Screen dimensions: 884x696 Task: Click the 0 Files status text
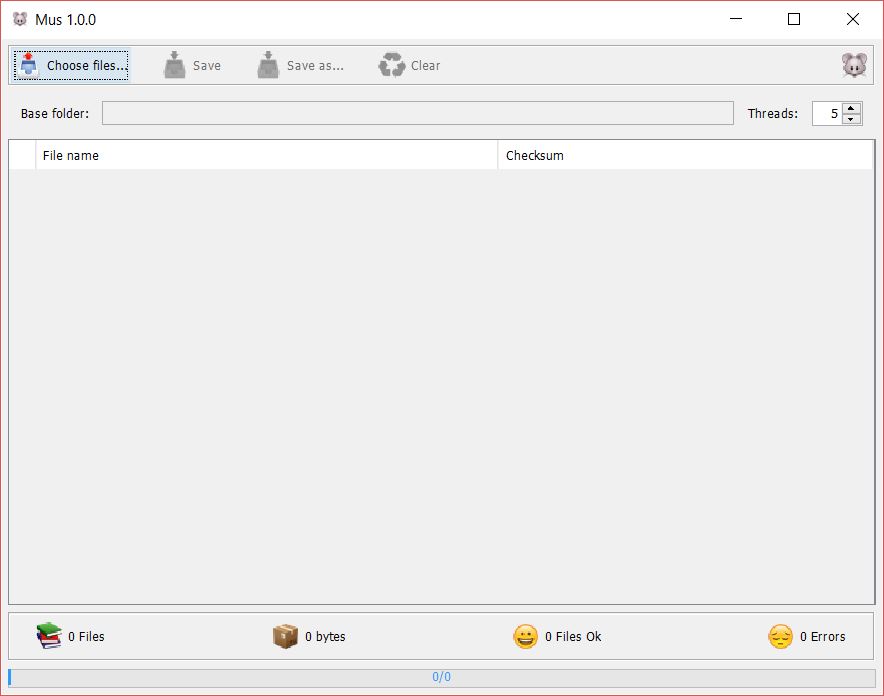pyautogui.click(x=86, y=636)
